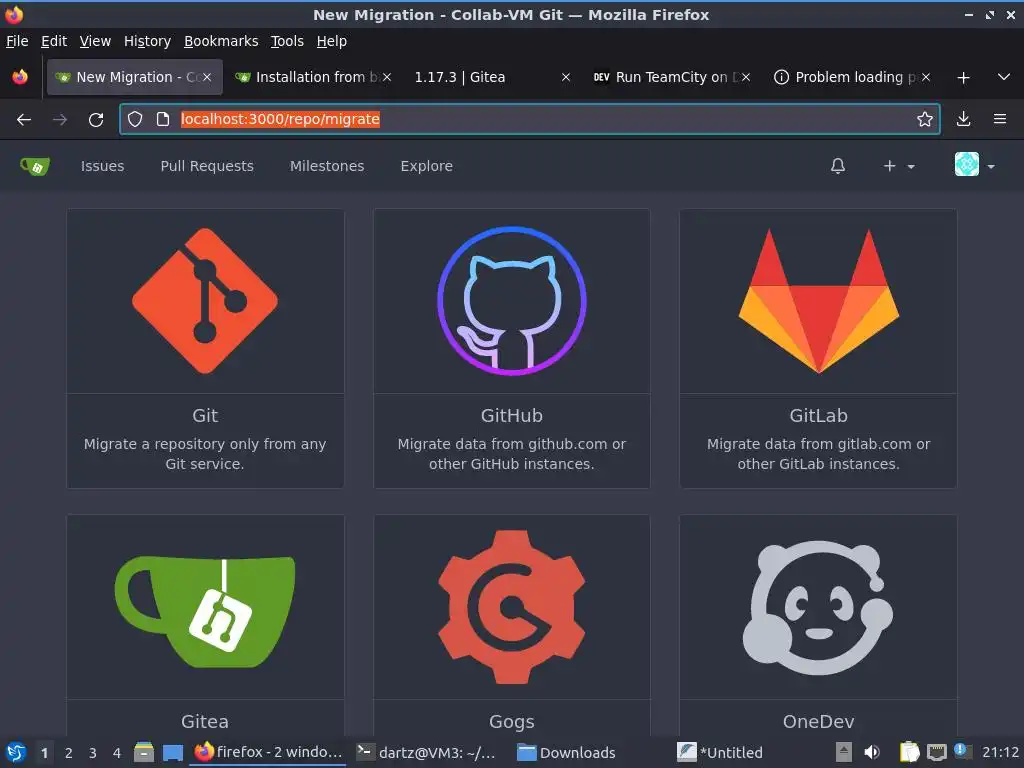This screenshot has height=768, width=1024.
Task: Open the Downloads arrow panel in toolbar
Action: click(963, 119)
